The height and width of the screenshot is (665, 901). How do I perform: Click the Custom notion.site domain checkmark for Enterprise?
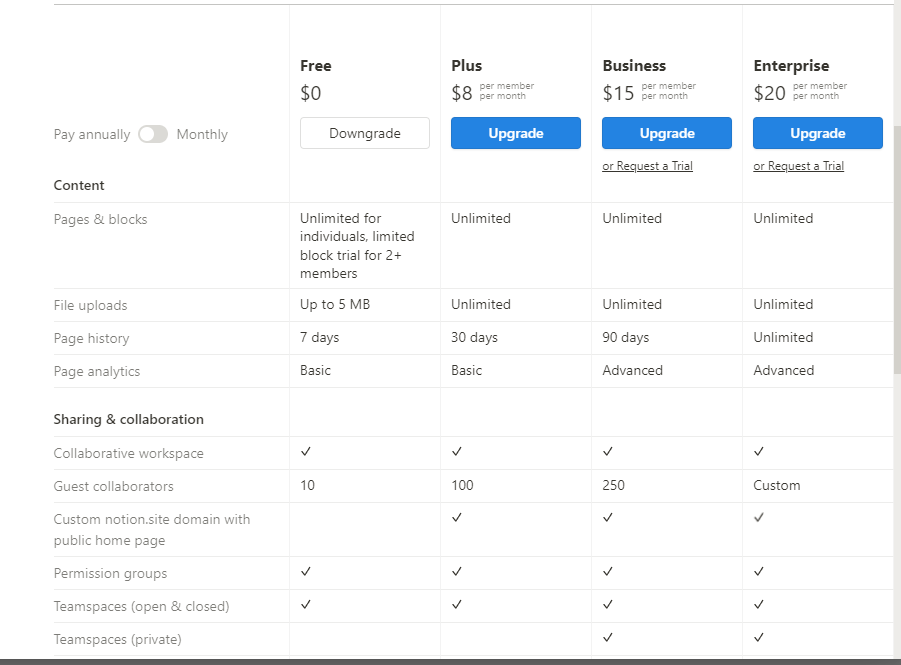point(759,518)
